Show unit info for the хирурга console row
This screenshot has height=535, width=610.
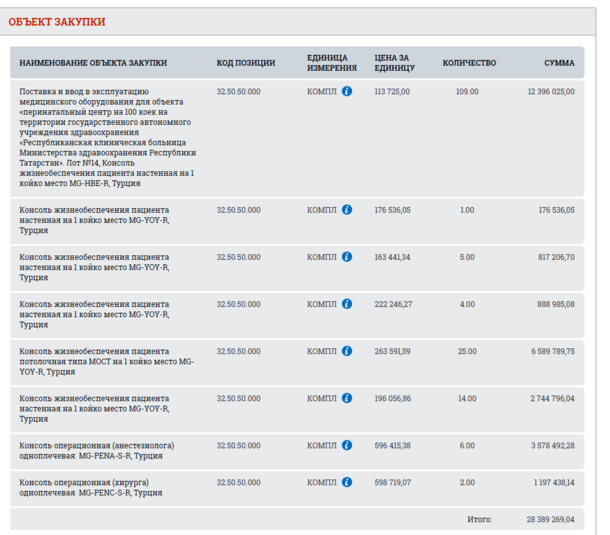coord(347,482)
